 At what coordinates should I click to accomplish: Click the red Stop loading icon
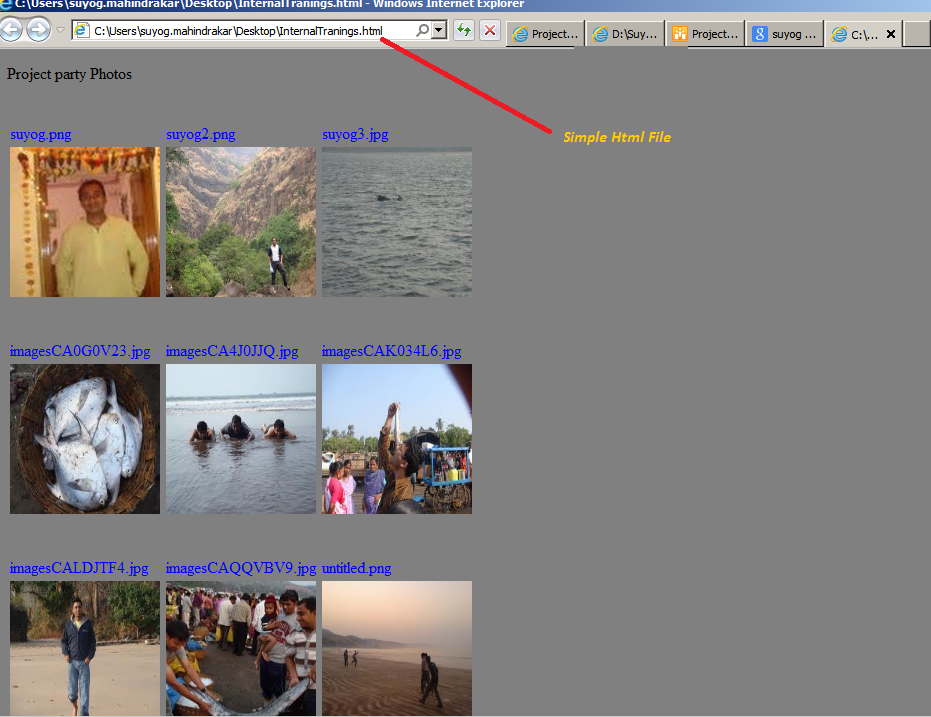pos(490,30)
